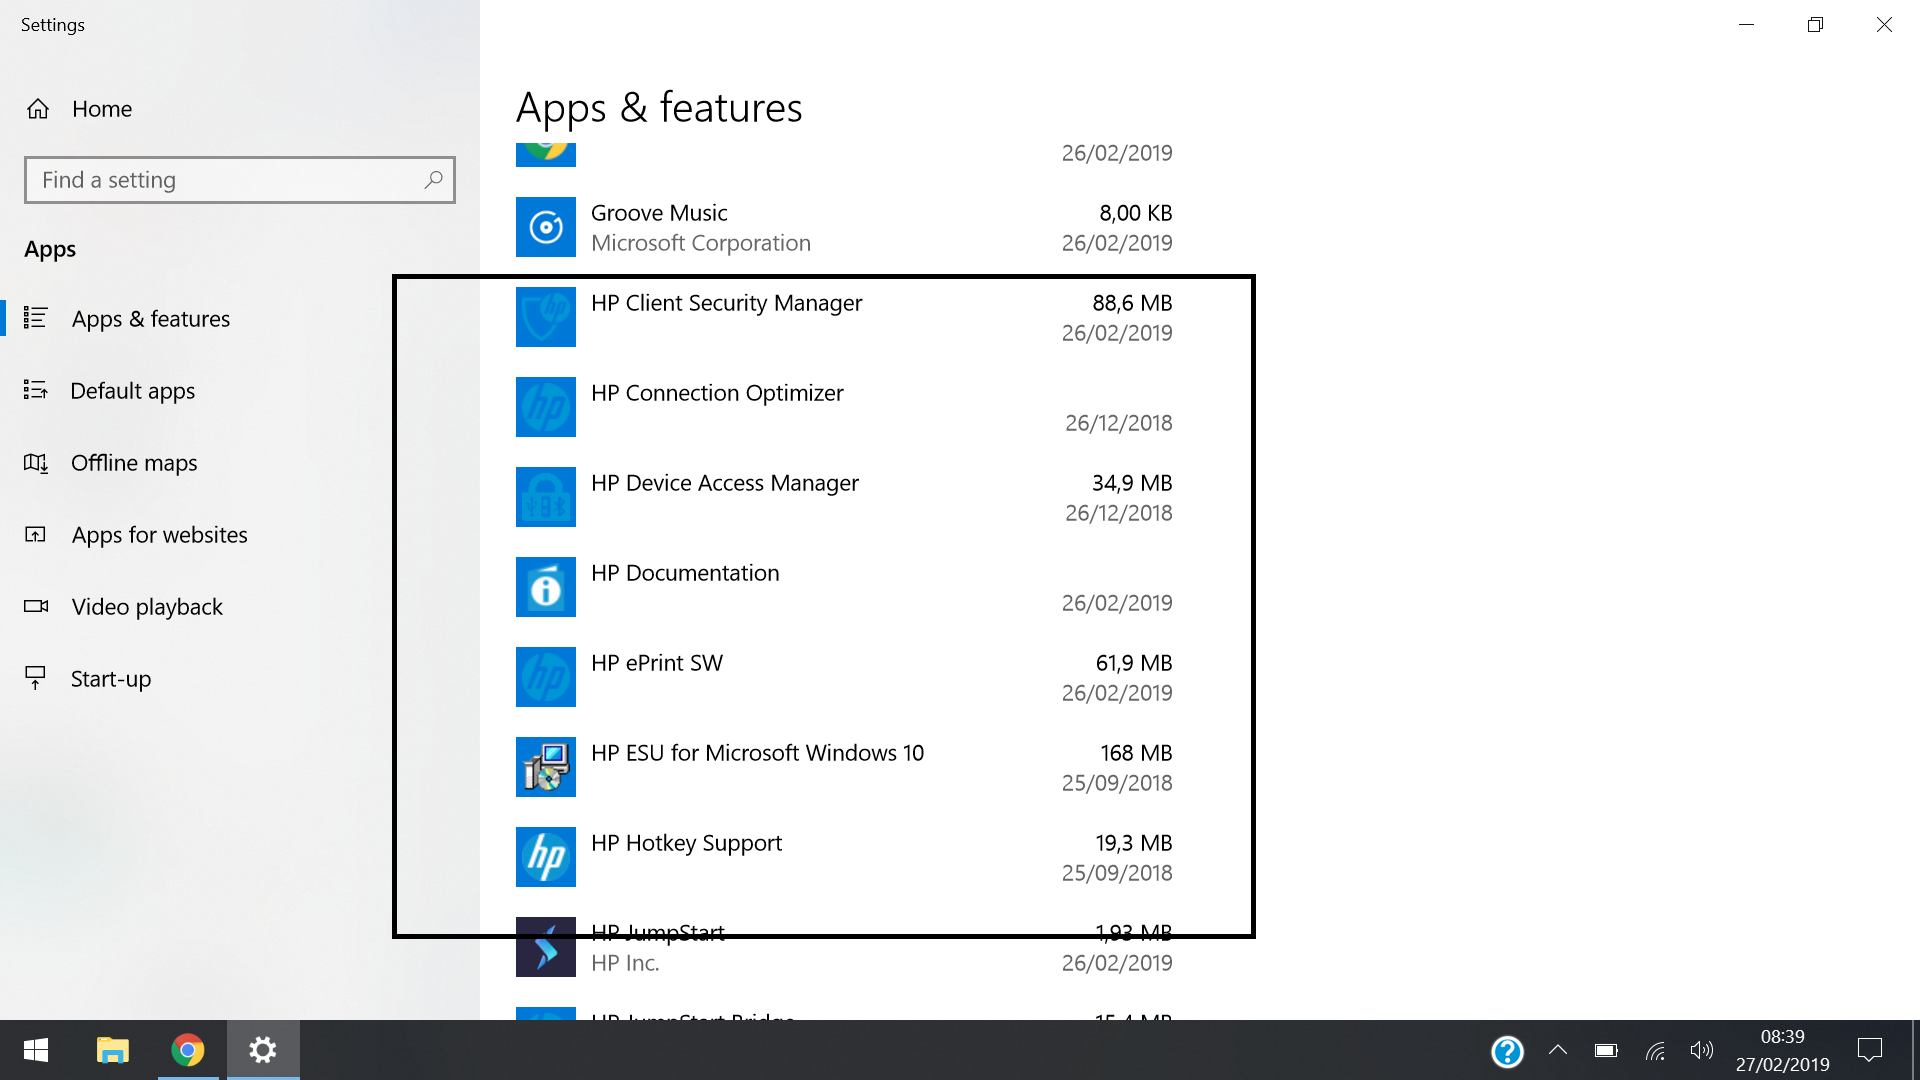Click the HP JumpStart icon
The height and width of the screenshot is (1080, 1920).
(545, 946)
